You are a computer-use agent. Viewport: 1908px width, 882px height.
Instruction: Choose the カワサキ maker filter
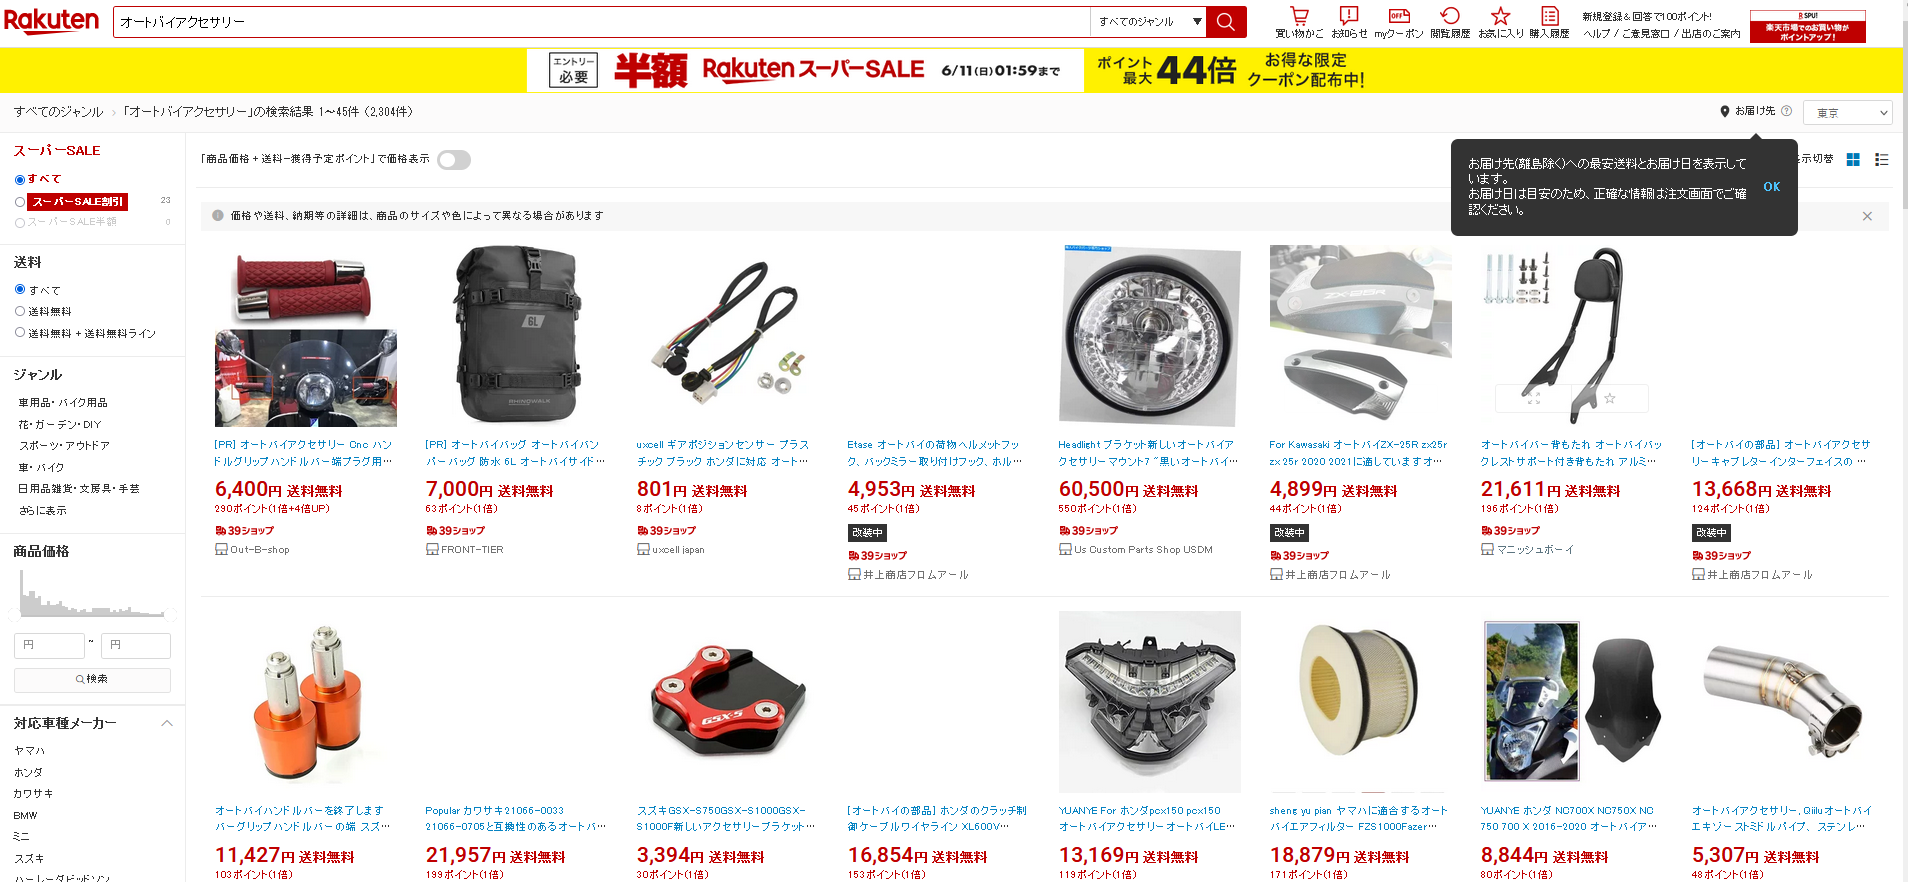(33, 794)
